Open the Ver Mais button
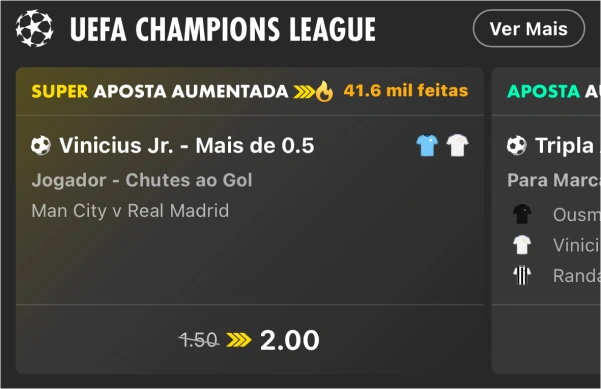This screenshot has height=389, width=601. [529, 29]
